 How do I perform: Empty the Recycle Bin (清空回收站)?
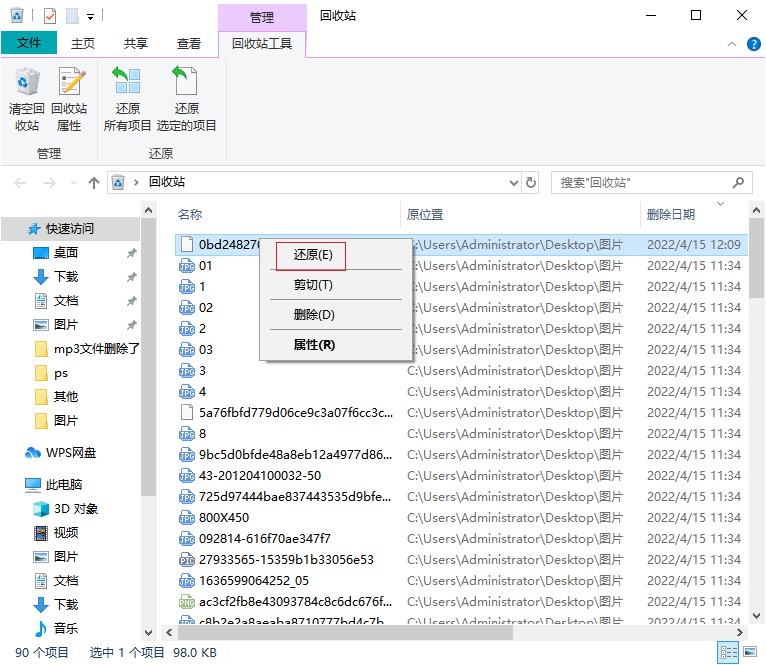pos(26,100)
